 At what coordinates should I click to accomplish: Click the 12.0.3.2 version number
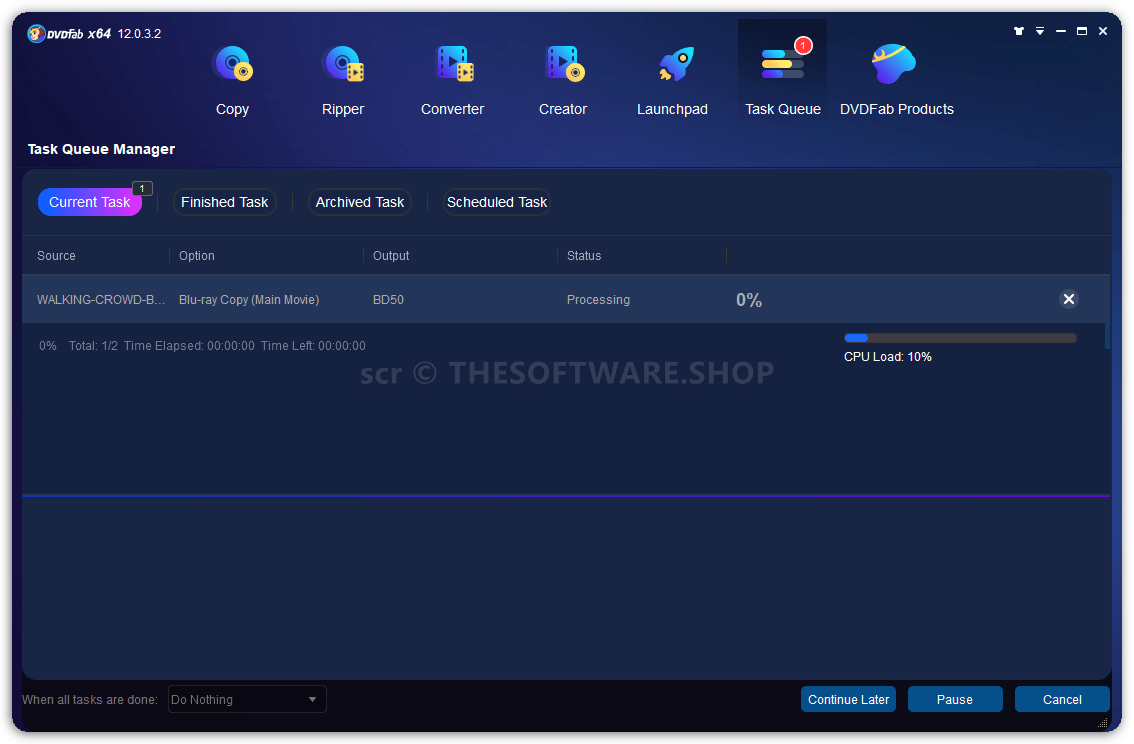pyautogui.click(x=139, y=34)
